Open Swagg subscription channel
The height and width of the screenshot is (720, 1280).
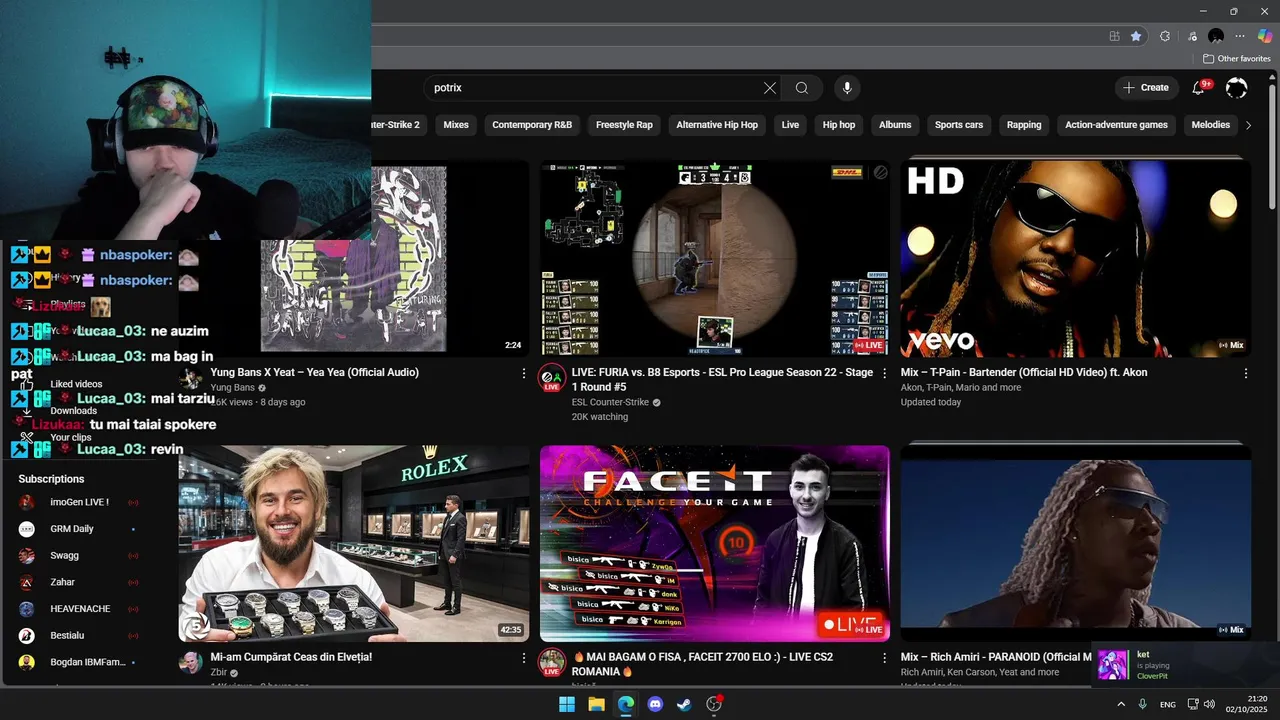[78, 555]
